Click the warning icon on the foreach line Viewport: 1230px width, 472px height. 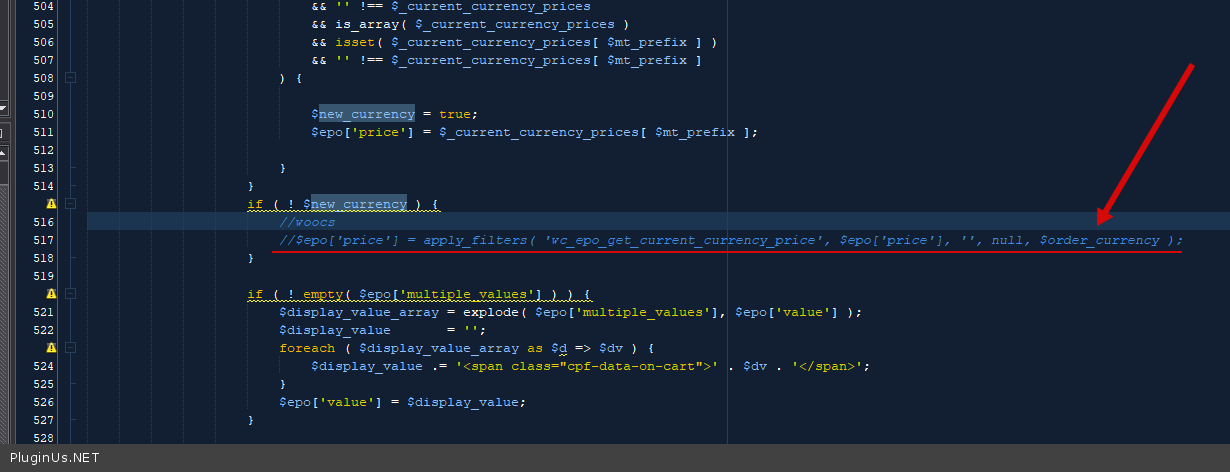click(x=51, y=348)
